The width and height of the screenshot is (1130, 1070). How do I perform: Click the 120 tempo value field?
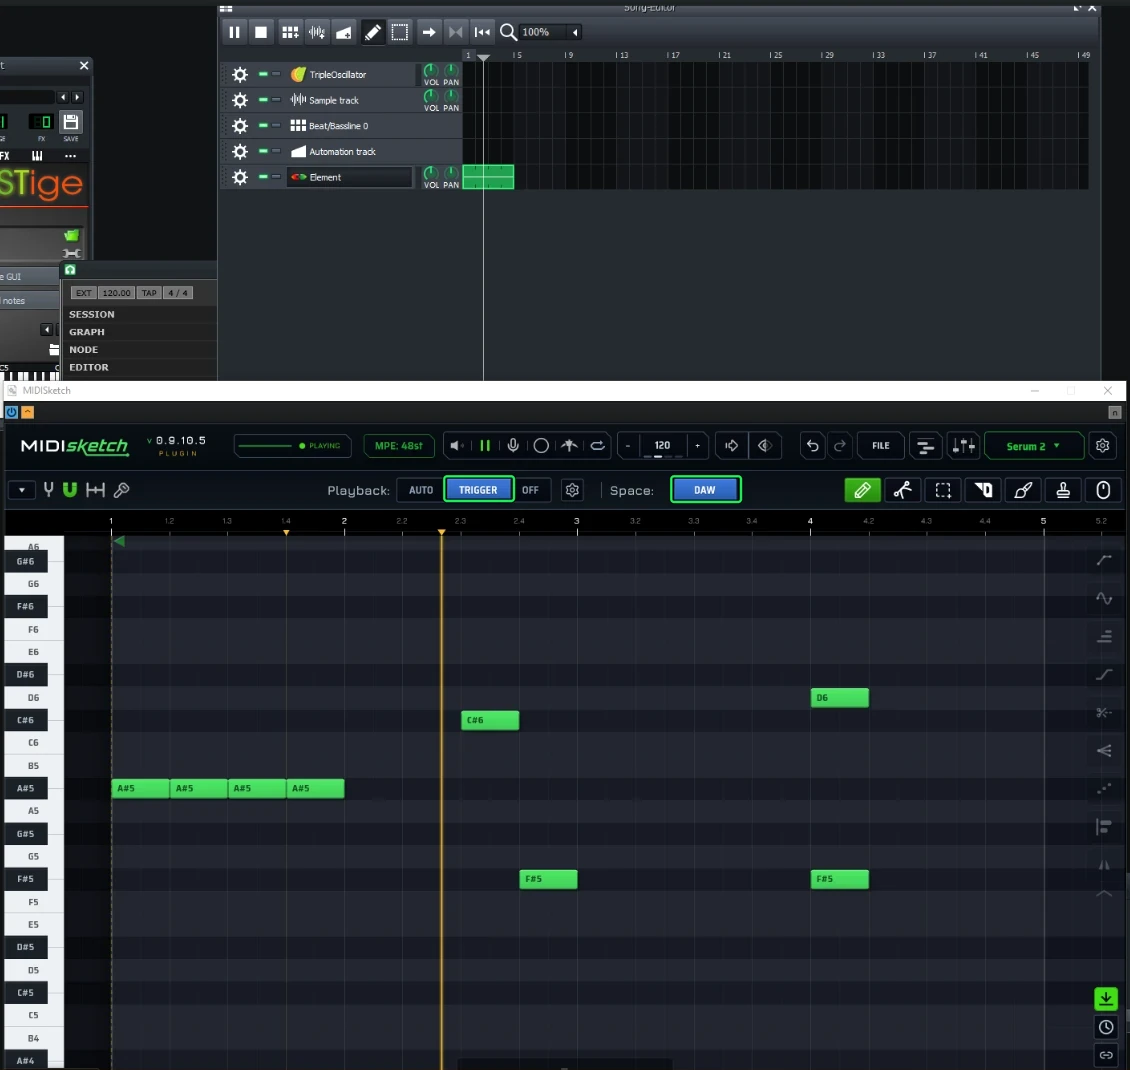coord(662,446)
